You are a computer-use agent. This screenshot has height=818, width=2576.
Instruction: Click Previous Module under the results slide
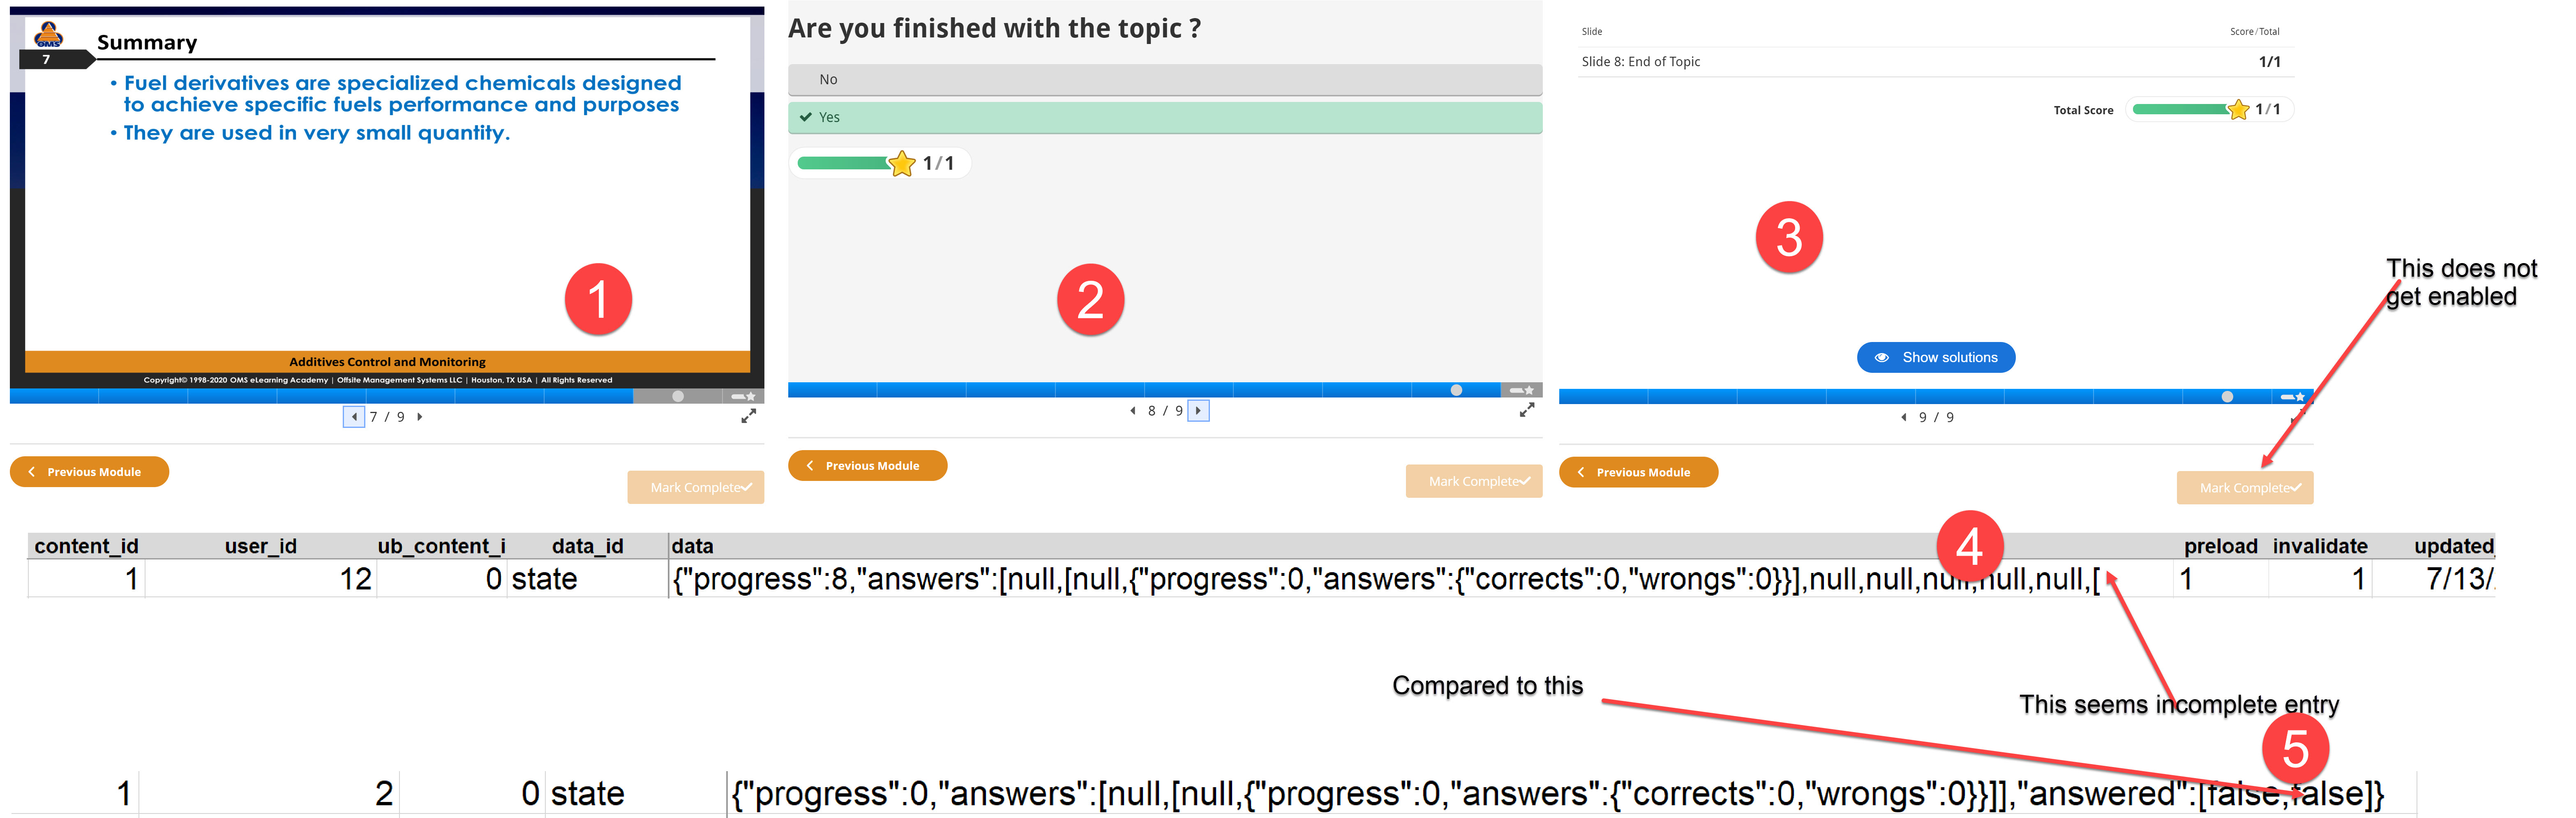coord(1638,472)
